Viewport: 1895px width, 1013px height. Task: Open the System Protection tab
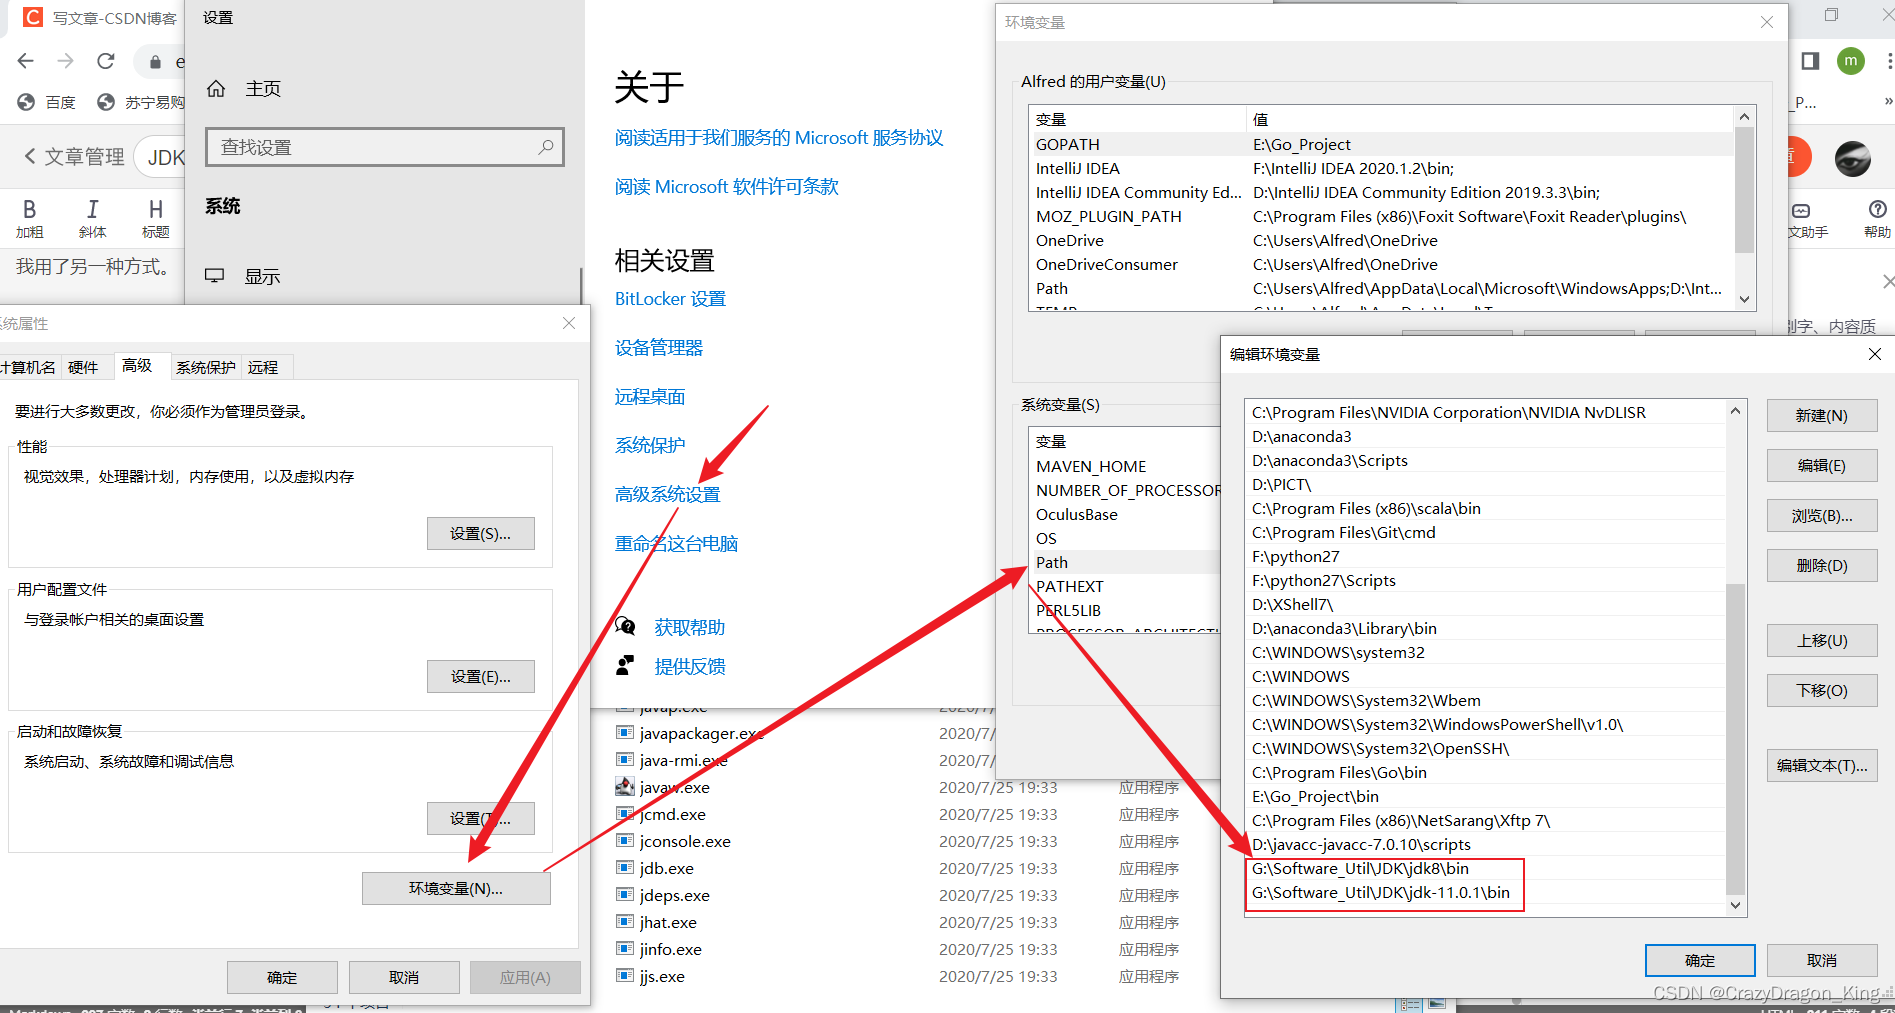(205, 367)
